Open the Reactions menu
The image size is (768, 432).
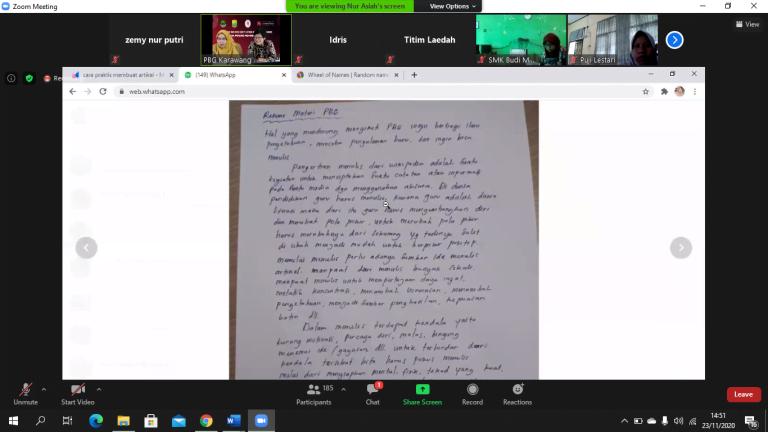tap(517, 393)
